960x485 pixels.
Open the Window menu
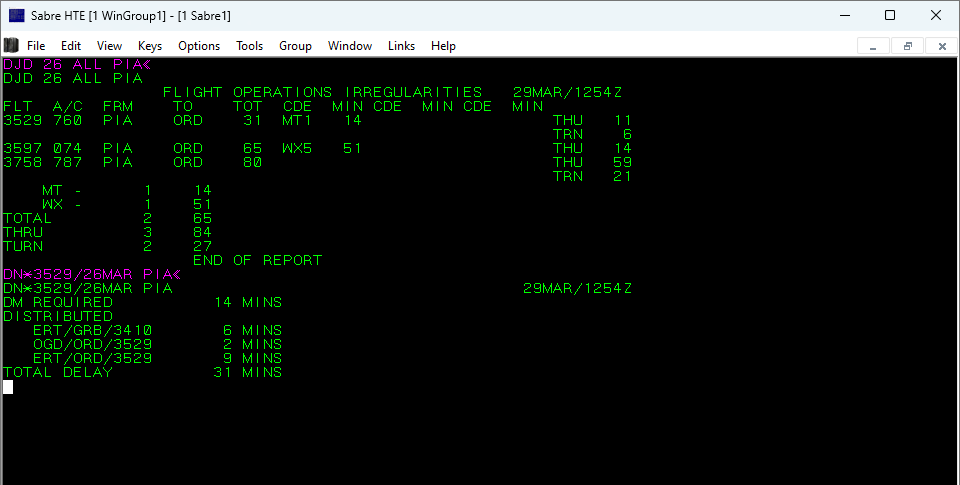click(x=350, y=46)
